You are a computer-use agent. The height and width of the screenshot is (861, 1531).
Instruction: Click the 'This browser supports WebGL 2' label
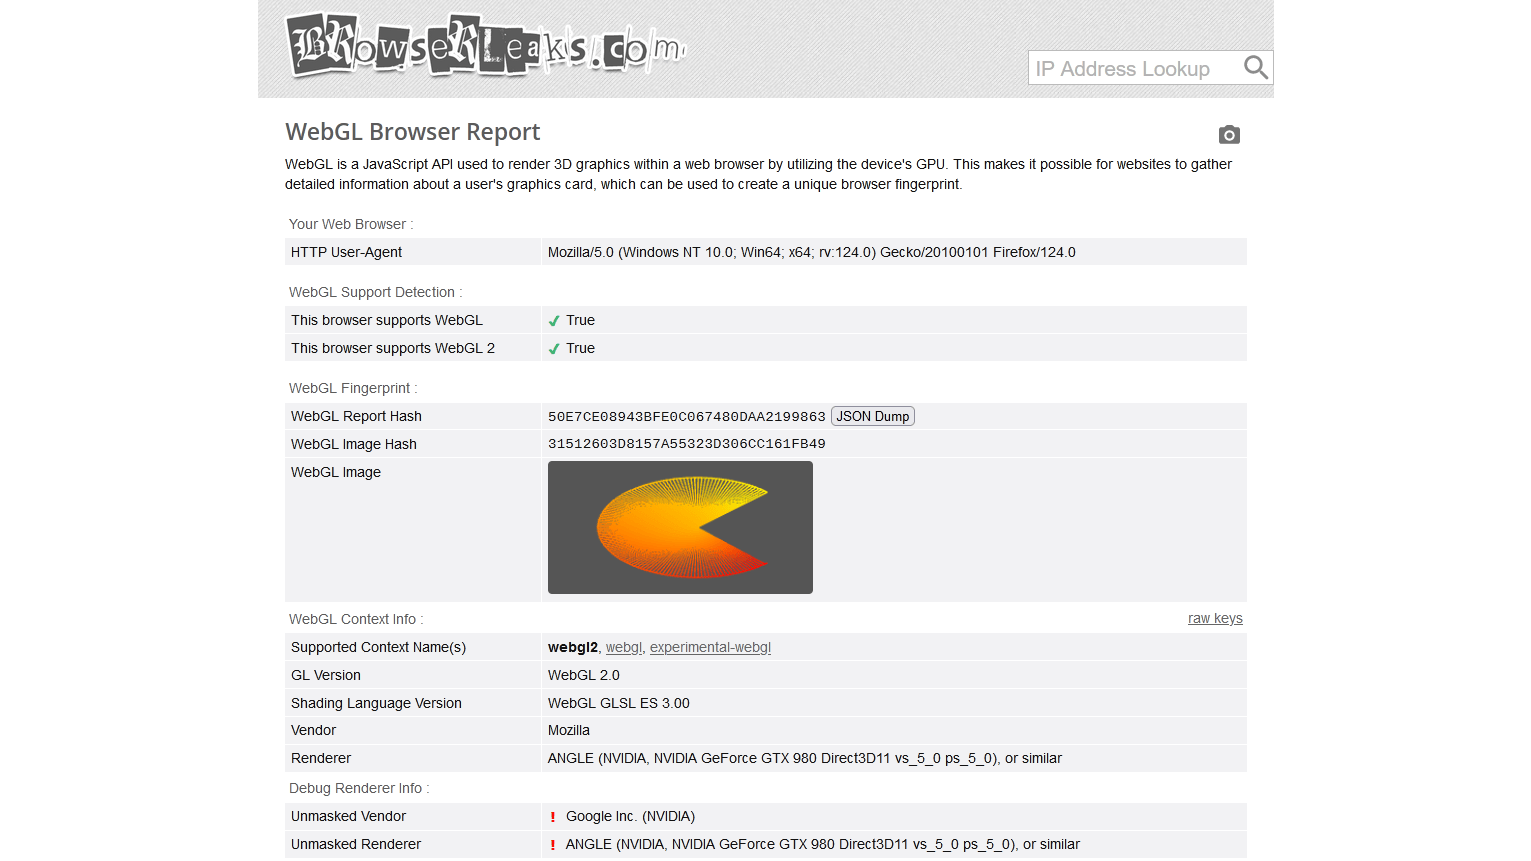pyautogui.click(x=393, y=348)
